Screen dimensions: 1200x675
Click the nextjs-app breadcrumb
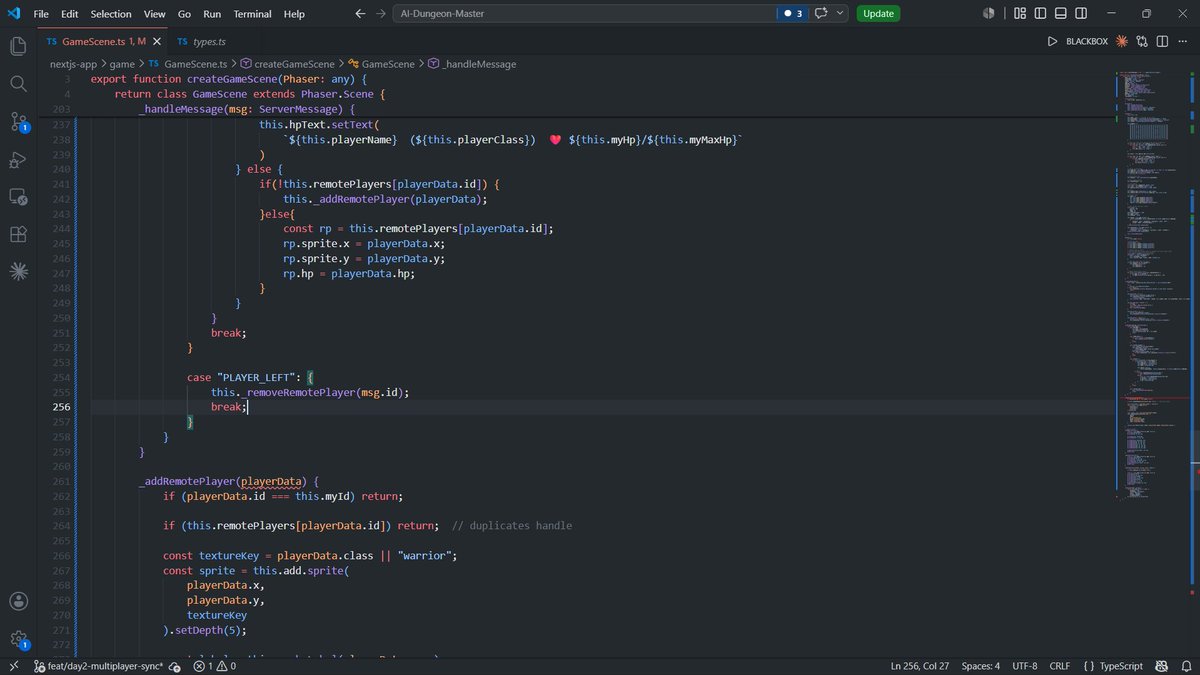point(73,64)
